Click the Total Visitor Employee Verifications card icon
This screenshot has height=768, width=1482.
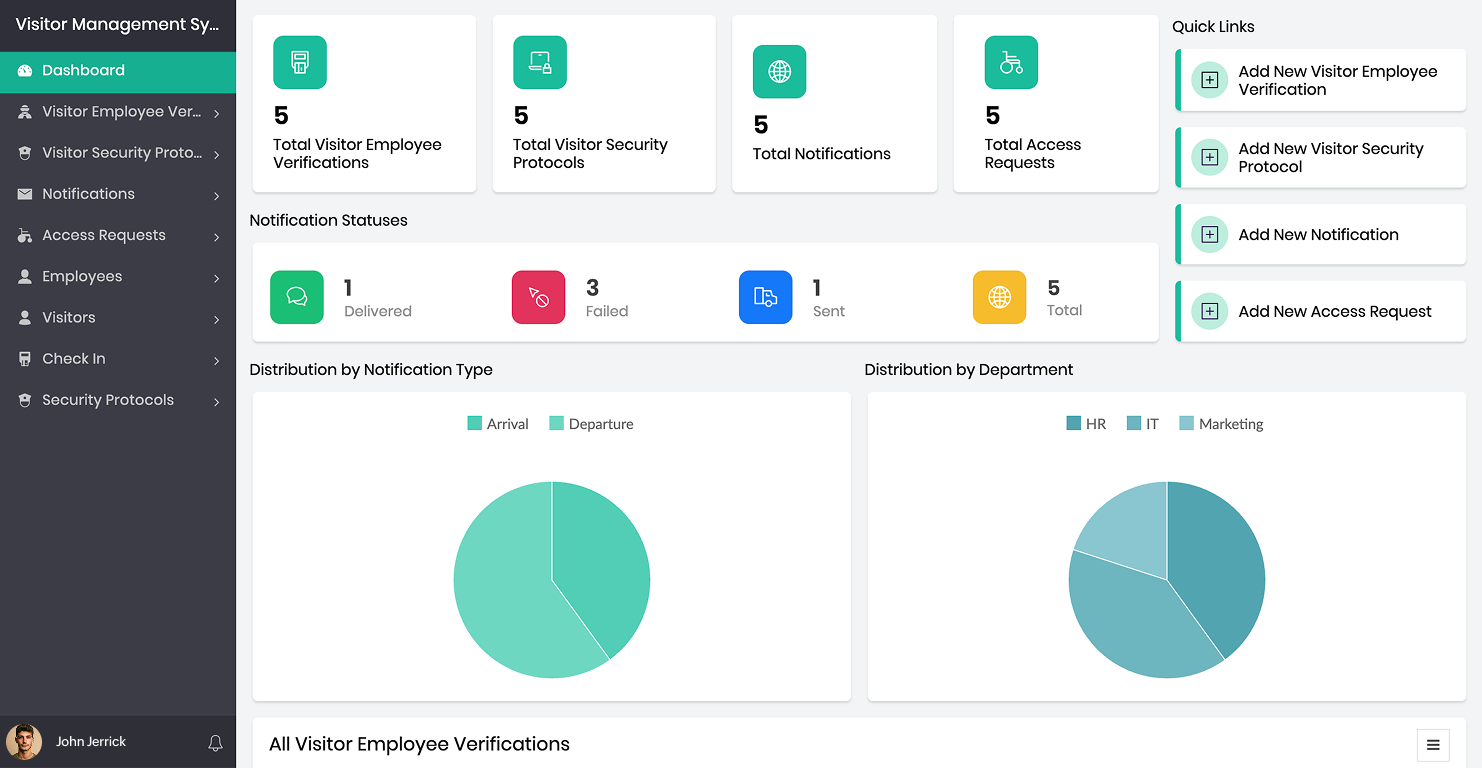300,63
